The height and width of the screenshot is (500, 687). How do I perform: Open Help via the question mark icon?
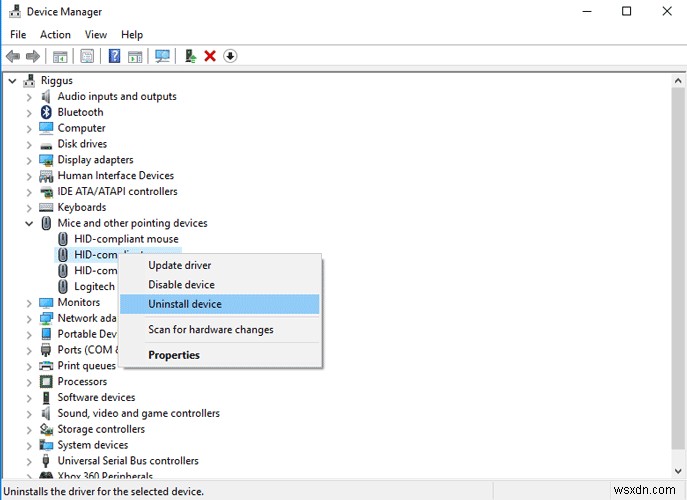[114, 56]
